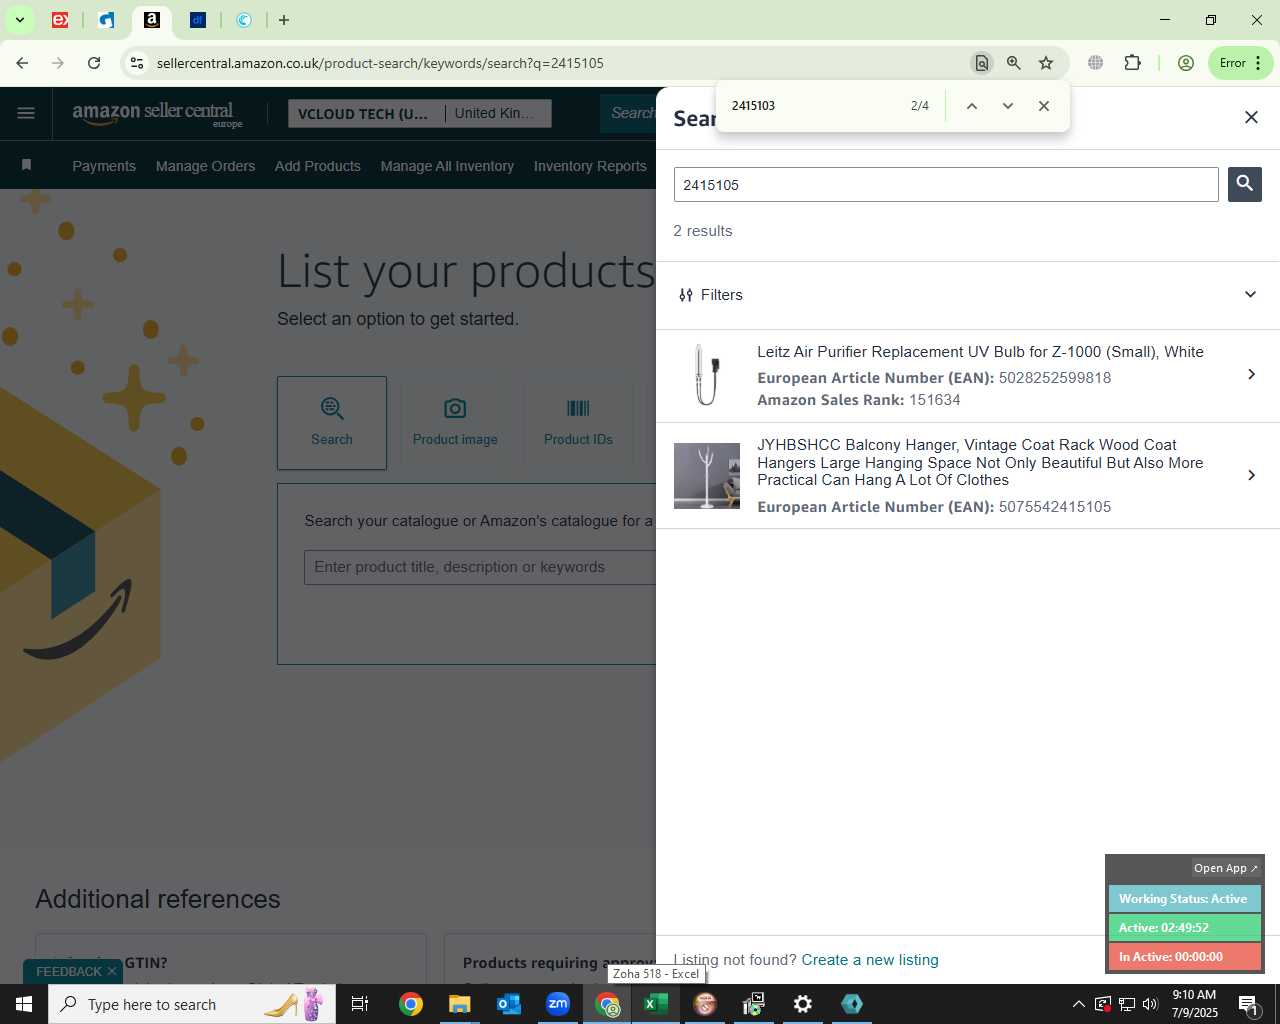Viewport: 1280px width, 1024px height.
Task: Open Add Products in the nav bar
Action: click(318, 166)
